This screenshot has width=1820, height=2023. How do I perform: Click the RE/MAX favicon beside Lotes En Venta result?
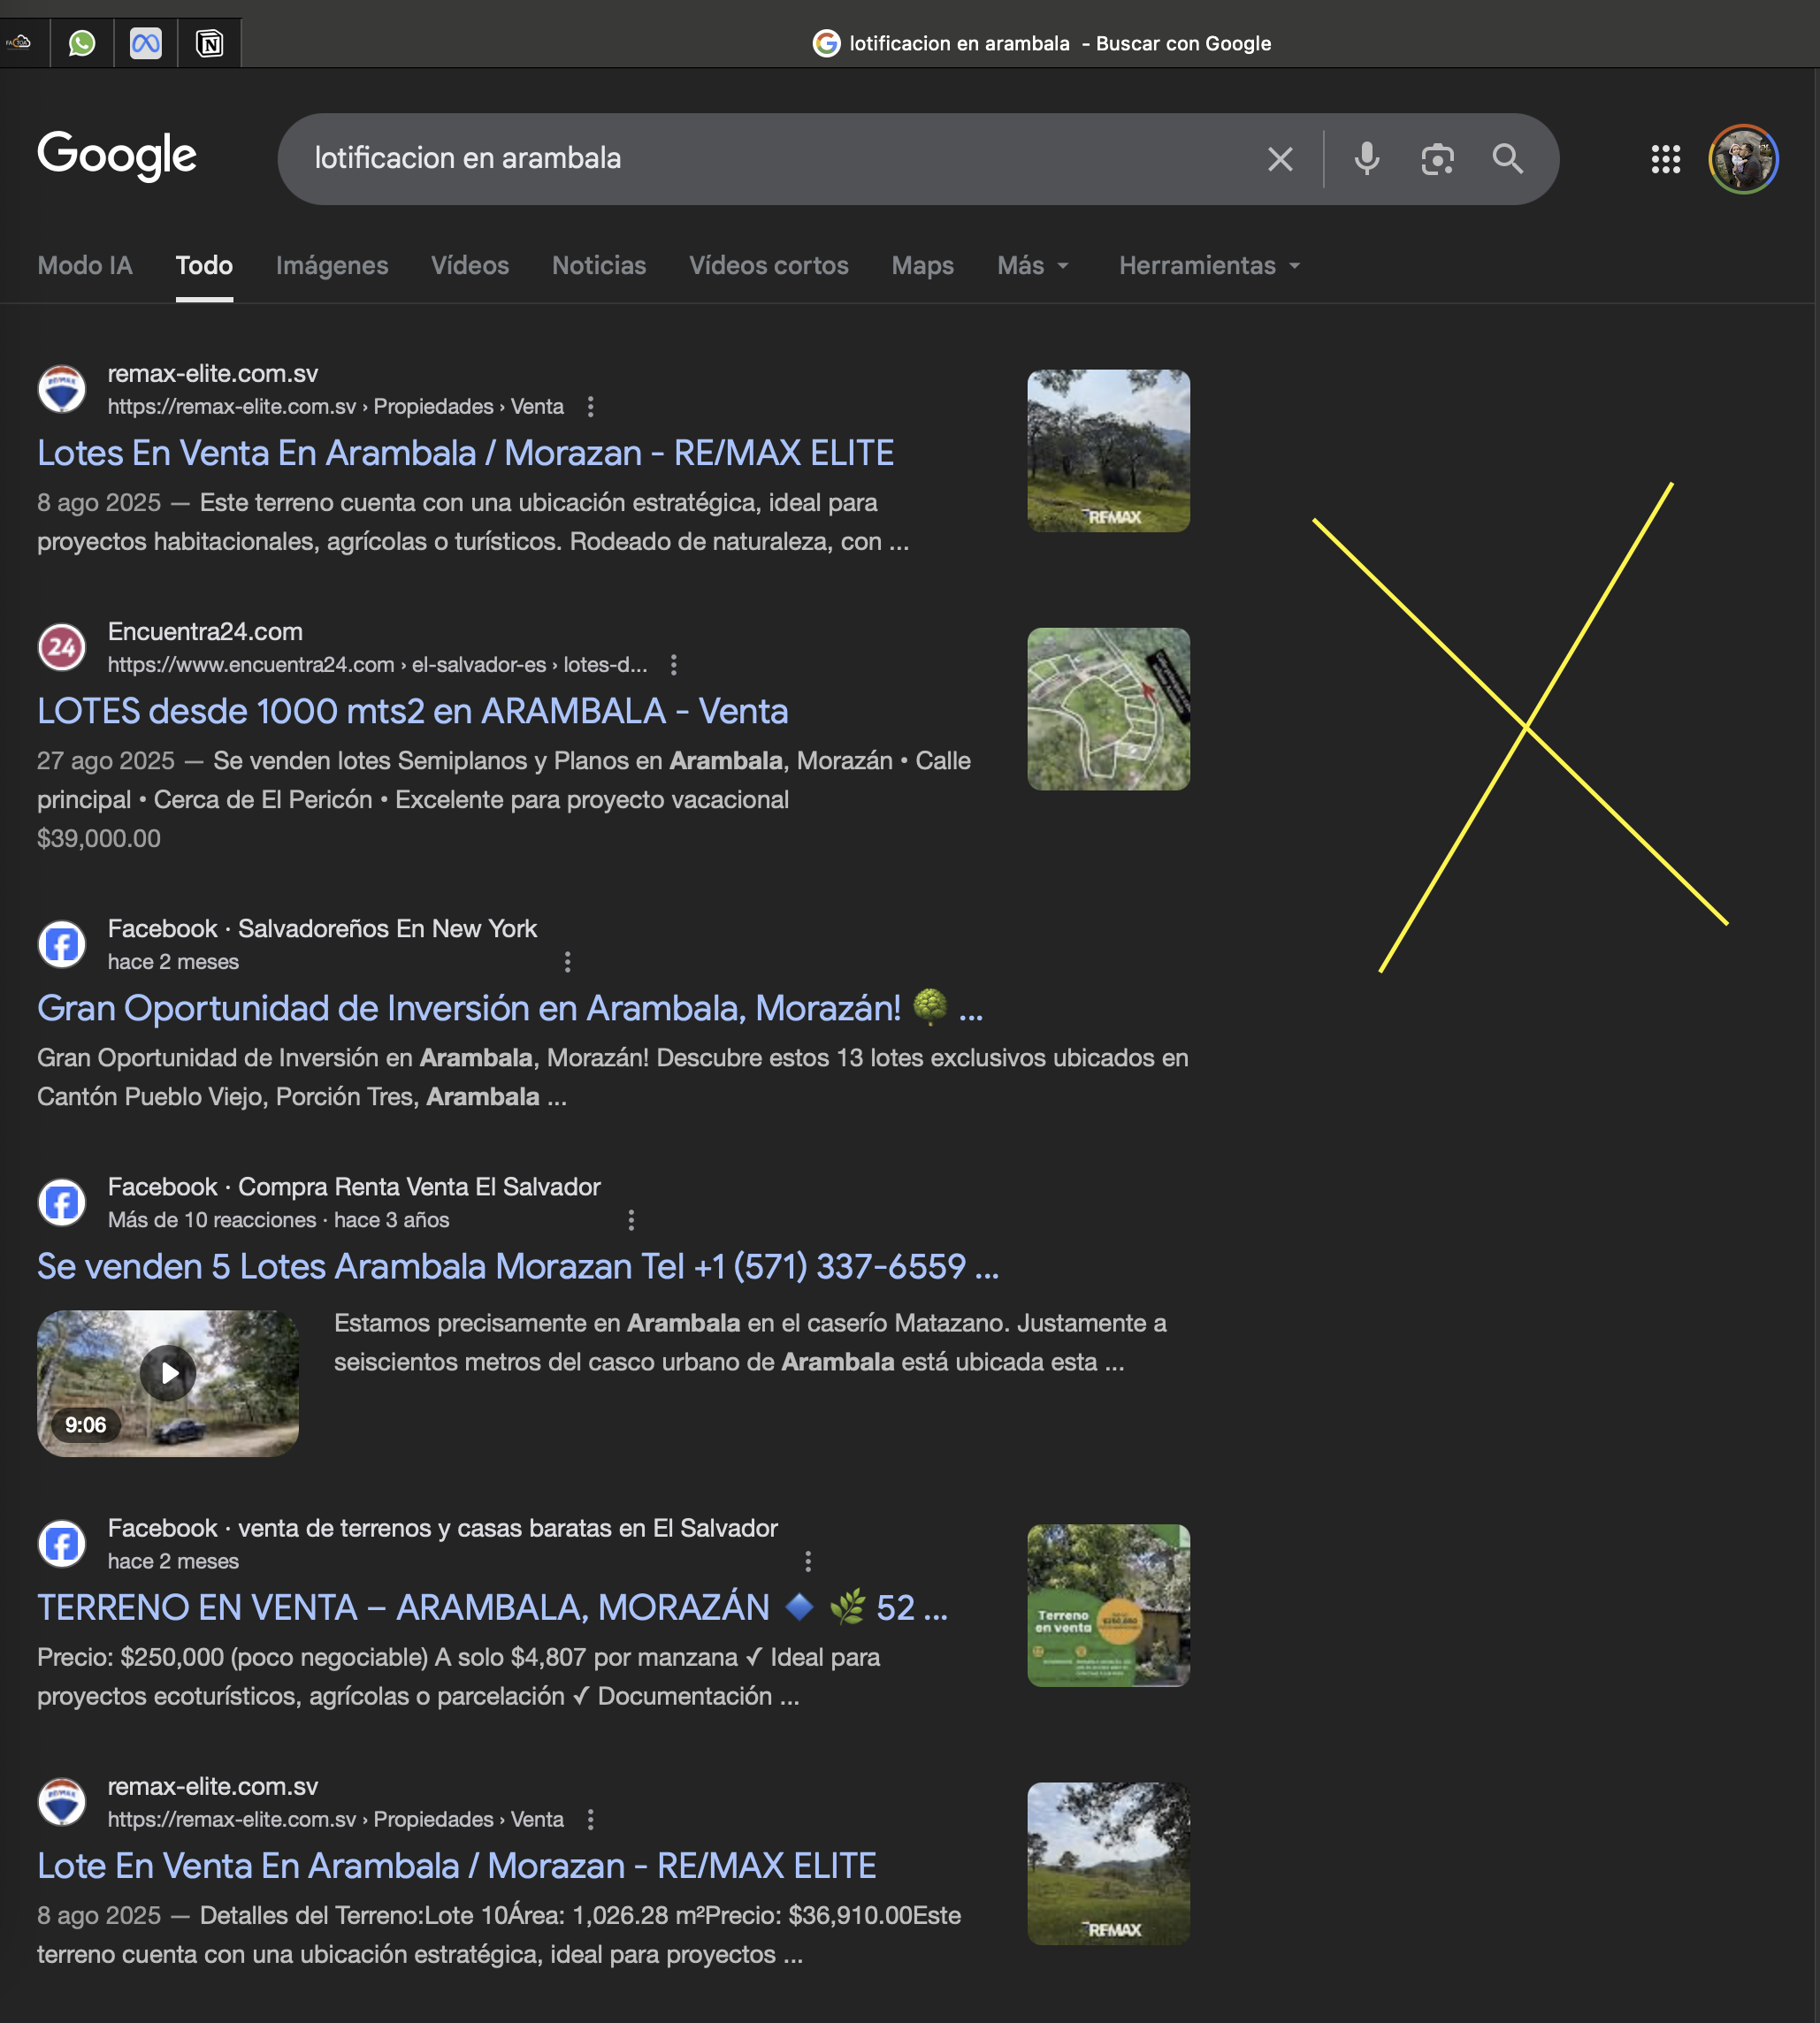tap(62, 389)
